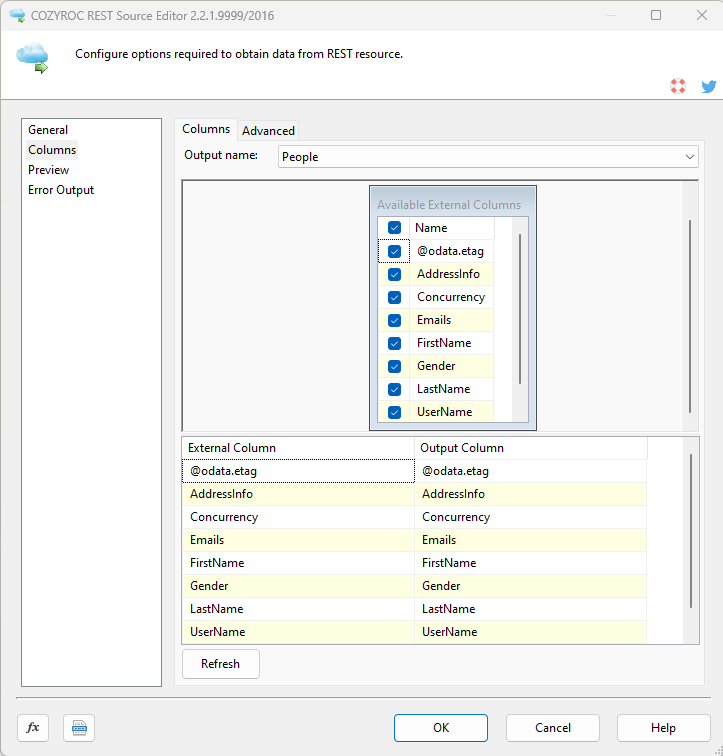The width and height of the screenshot is (723, 756).
Task: Select the AddressInfo External Column cell
Action: [x=298, y=494]
